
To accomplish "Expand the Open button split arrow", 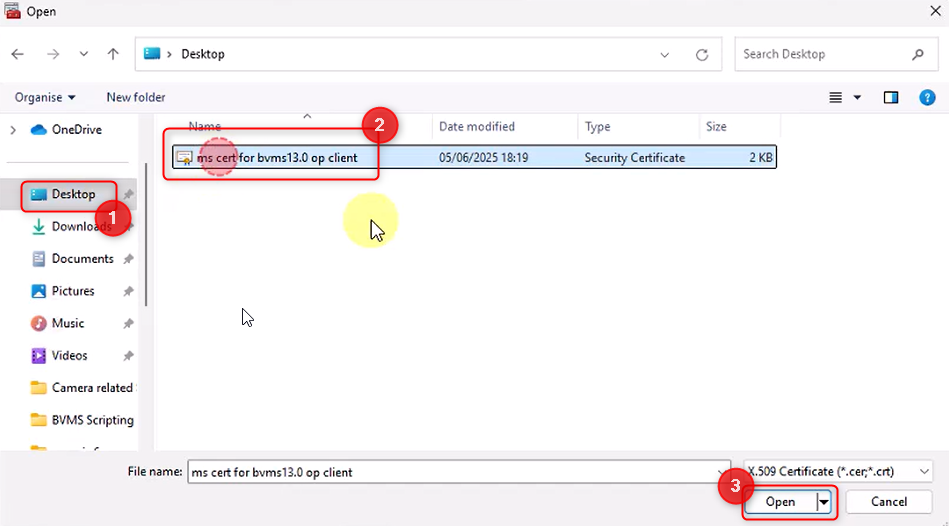I will pos(824,502).
